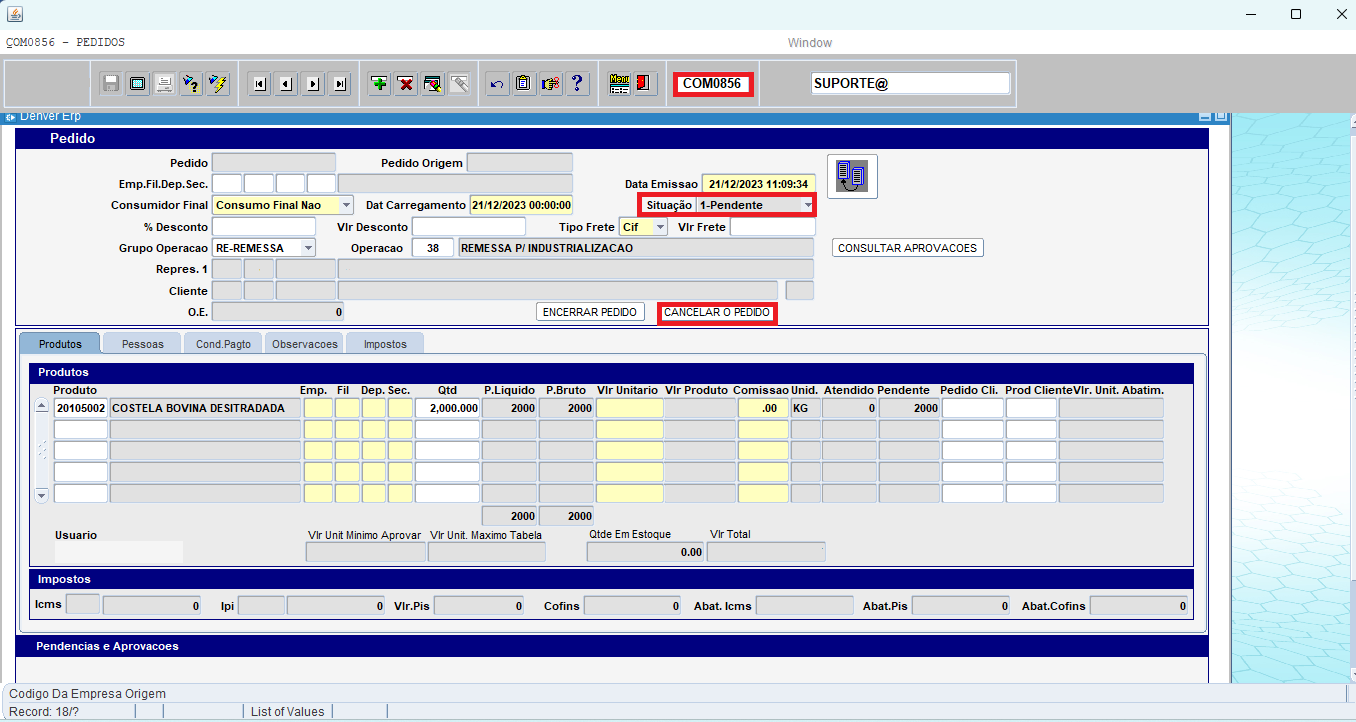Click the Comissao field showing .00
Screen dimensions: 1356x722
point(763,408)
